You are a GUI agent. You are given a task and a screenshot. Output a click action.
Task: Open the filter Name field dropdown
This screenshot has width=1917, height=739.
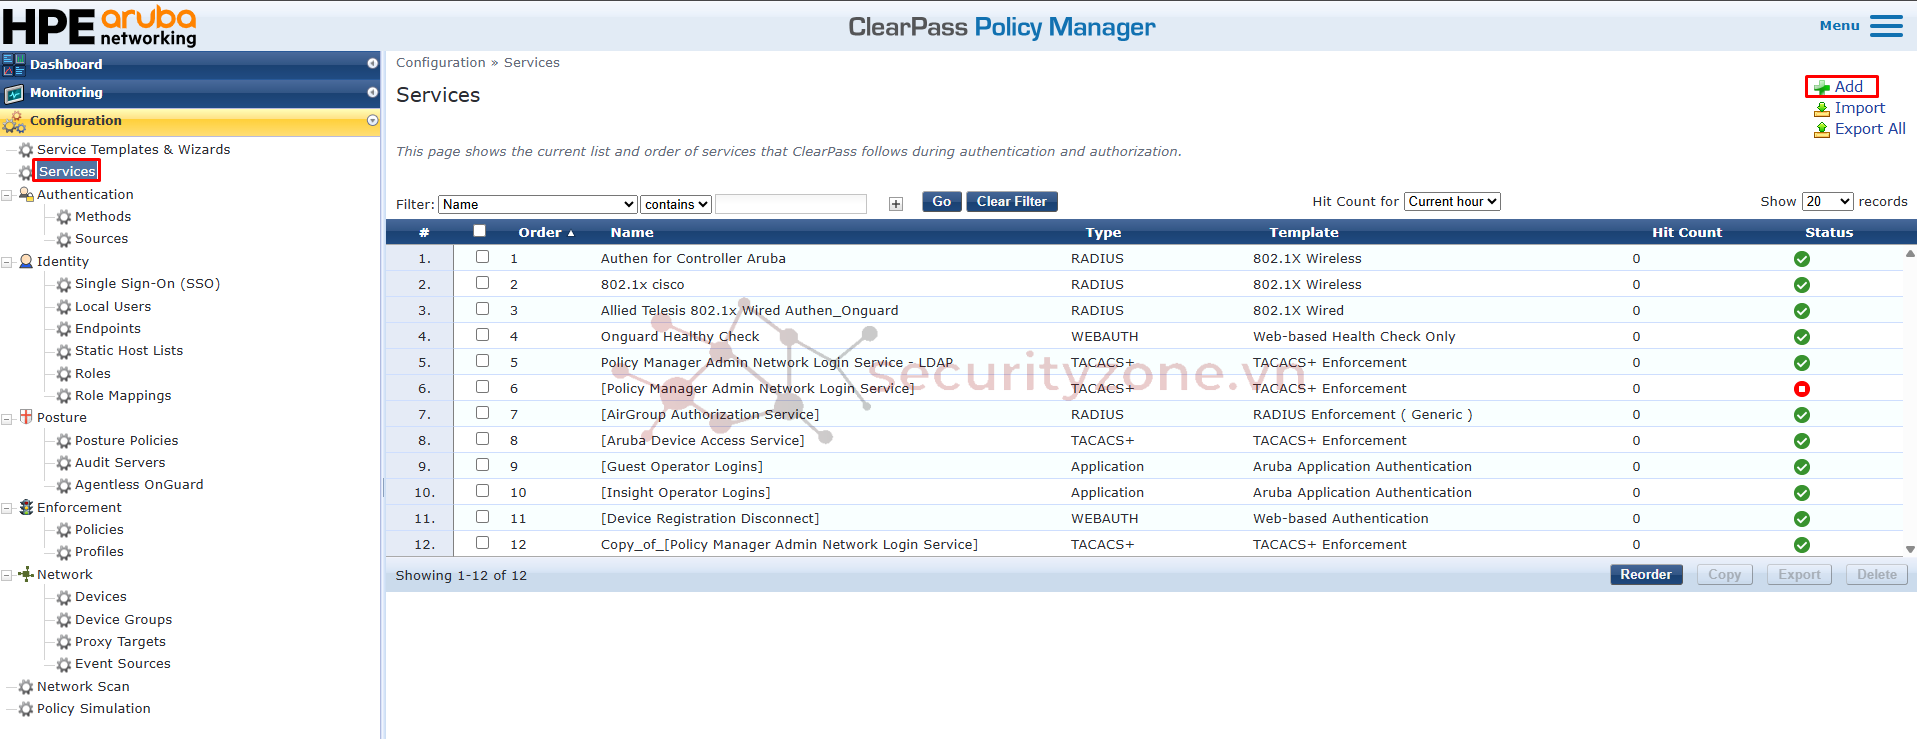tap(538, 204)
